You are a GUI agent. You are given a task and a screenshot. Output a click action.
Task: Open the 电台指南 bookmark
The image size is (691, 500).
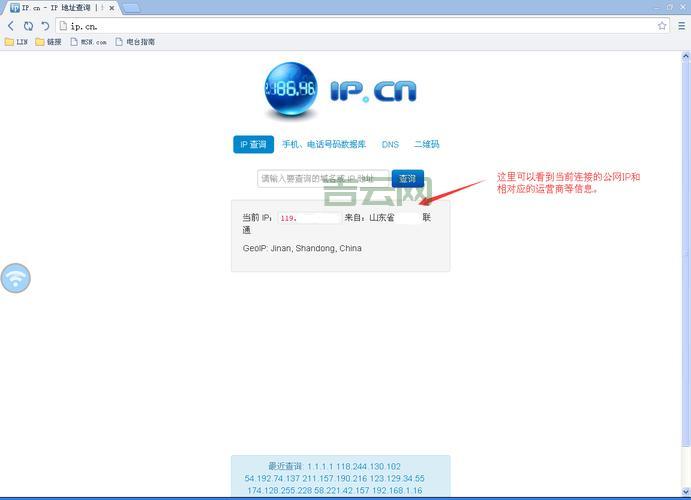134,42
